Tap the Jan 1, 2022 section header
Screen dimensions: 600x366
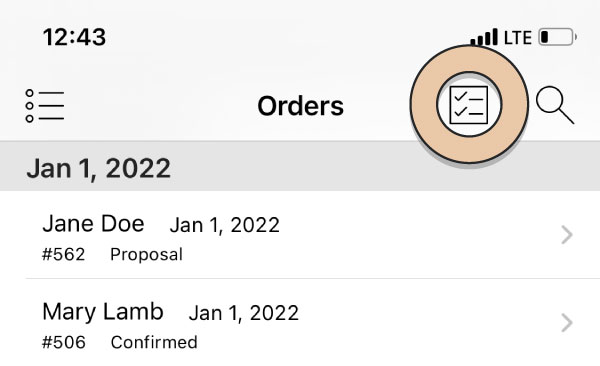300,167
